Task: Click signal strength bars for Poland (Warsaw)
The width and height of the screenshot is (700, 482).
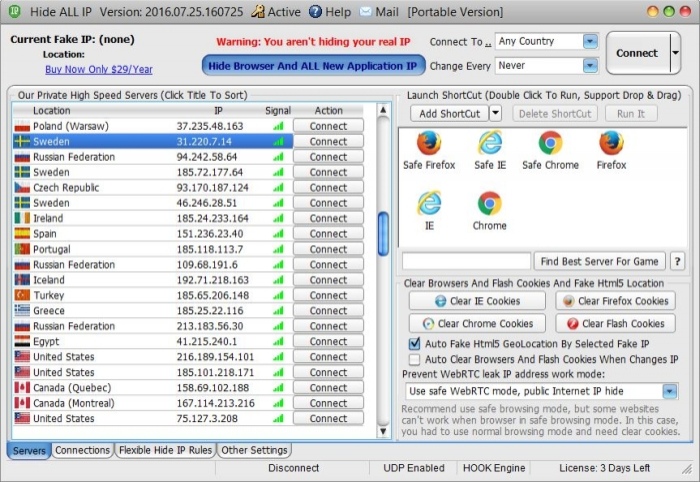Action: (x=278, y=126)
